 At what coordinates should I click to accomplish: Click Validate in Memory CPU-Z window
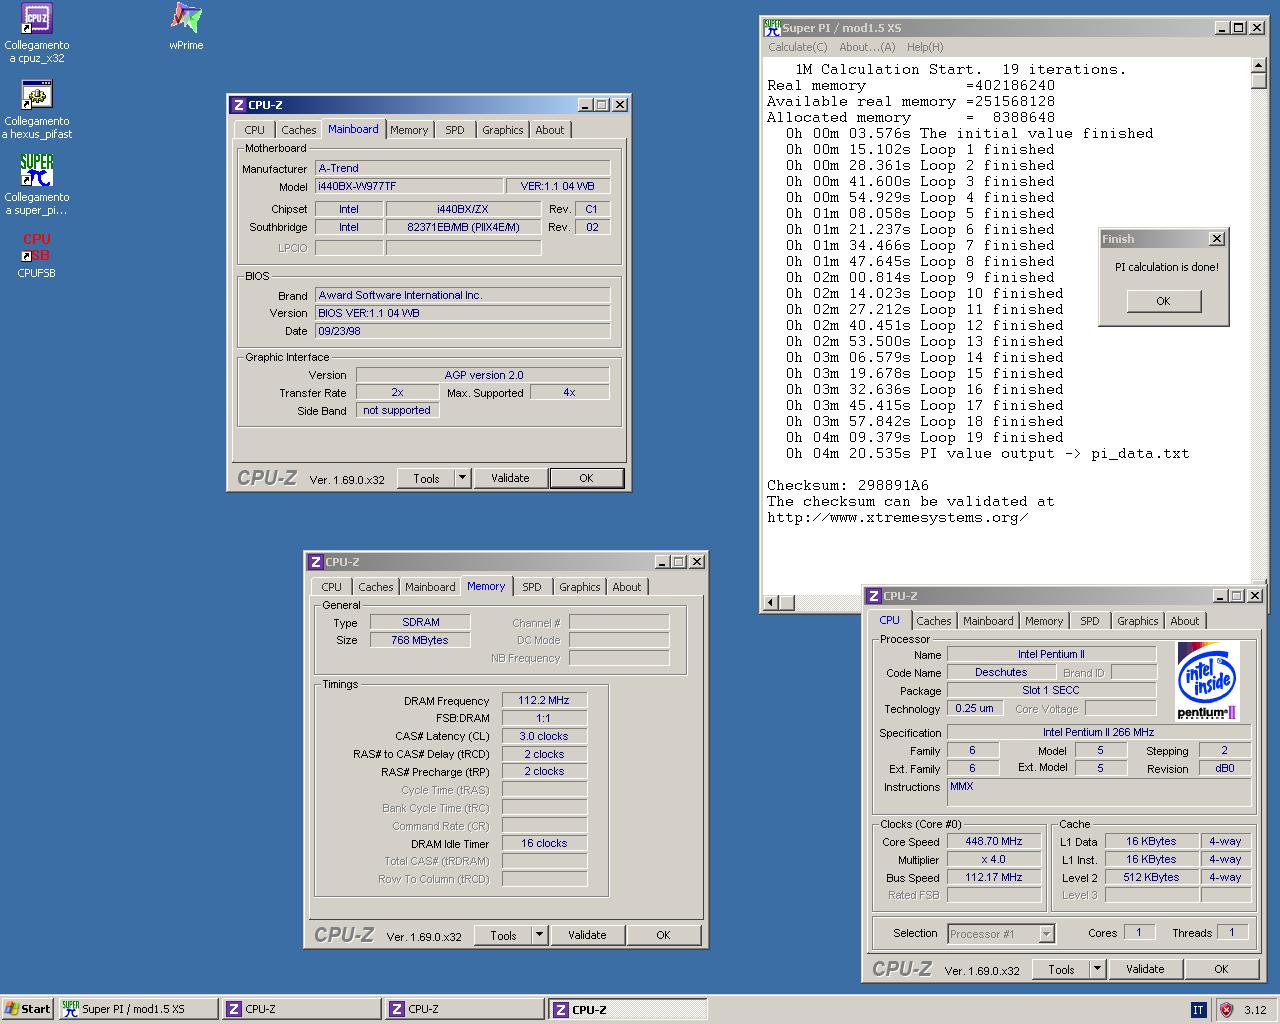coord(587,935)
